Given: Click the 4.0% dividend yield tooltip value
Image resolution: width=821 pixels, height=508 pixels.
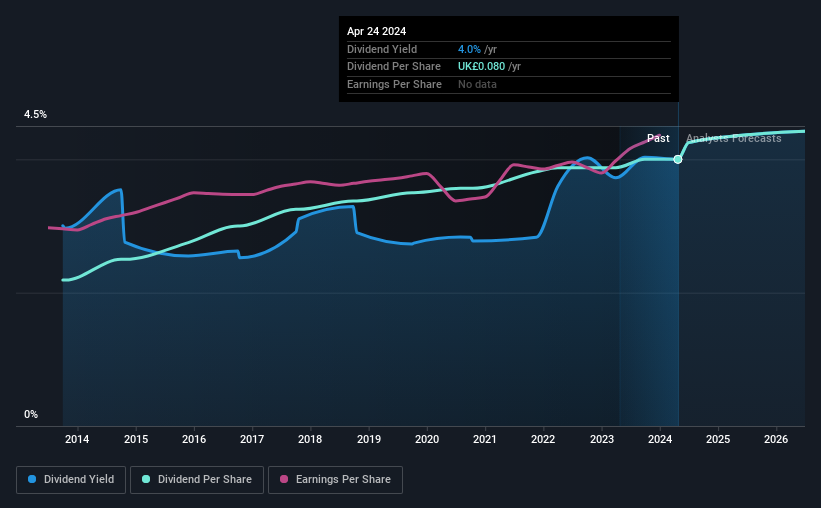Looking at the screenshot, I should [469, 49].
